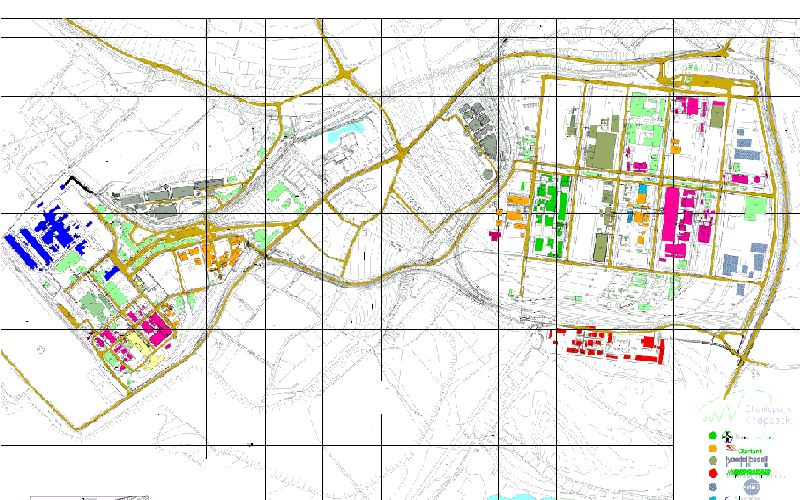Click the star-shaped road junction at top
The height and width of the screenshot is (500, 800).
click(344, 73)
